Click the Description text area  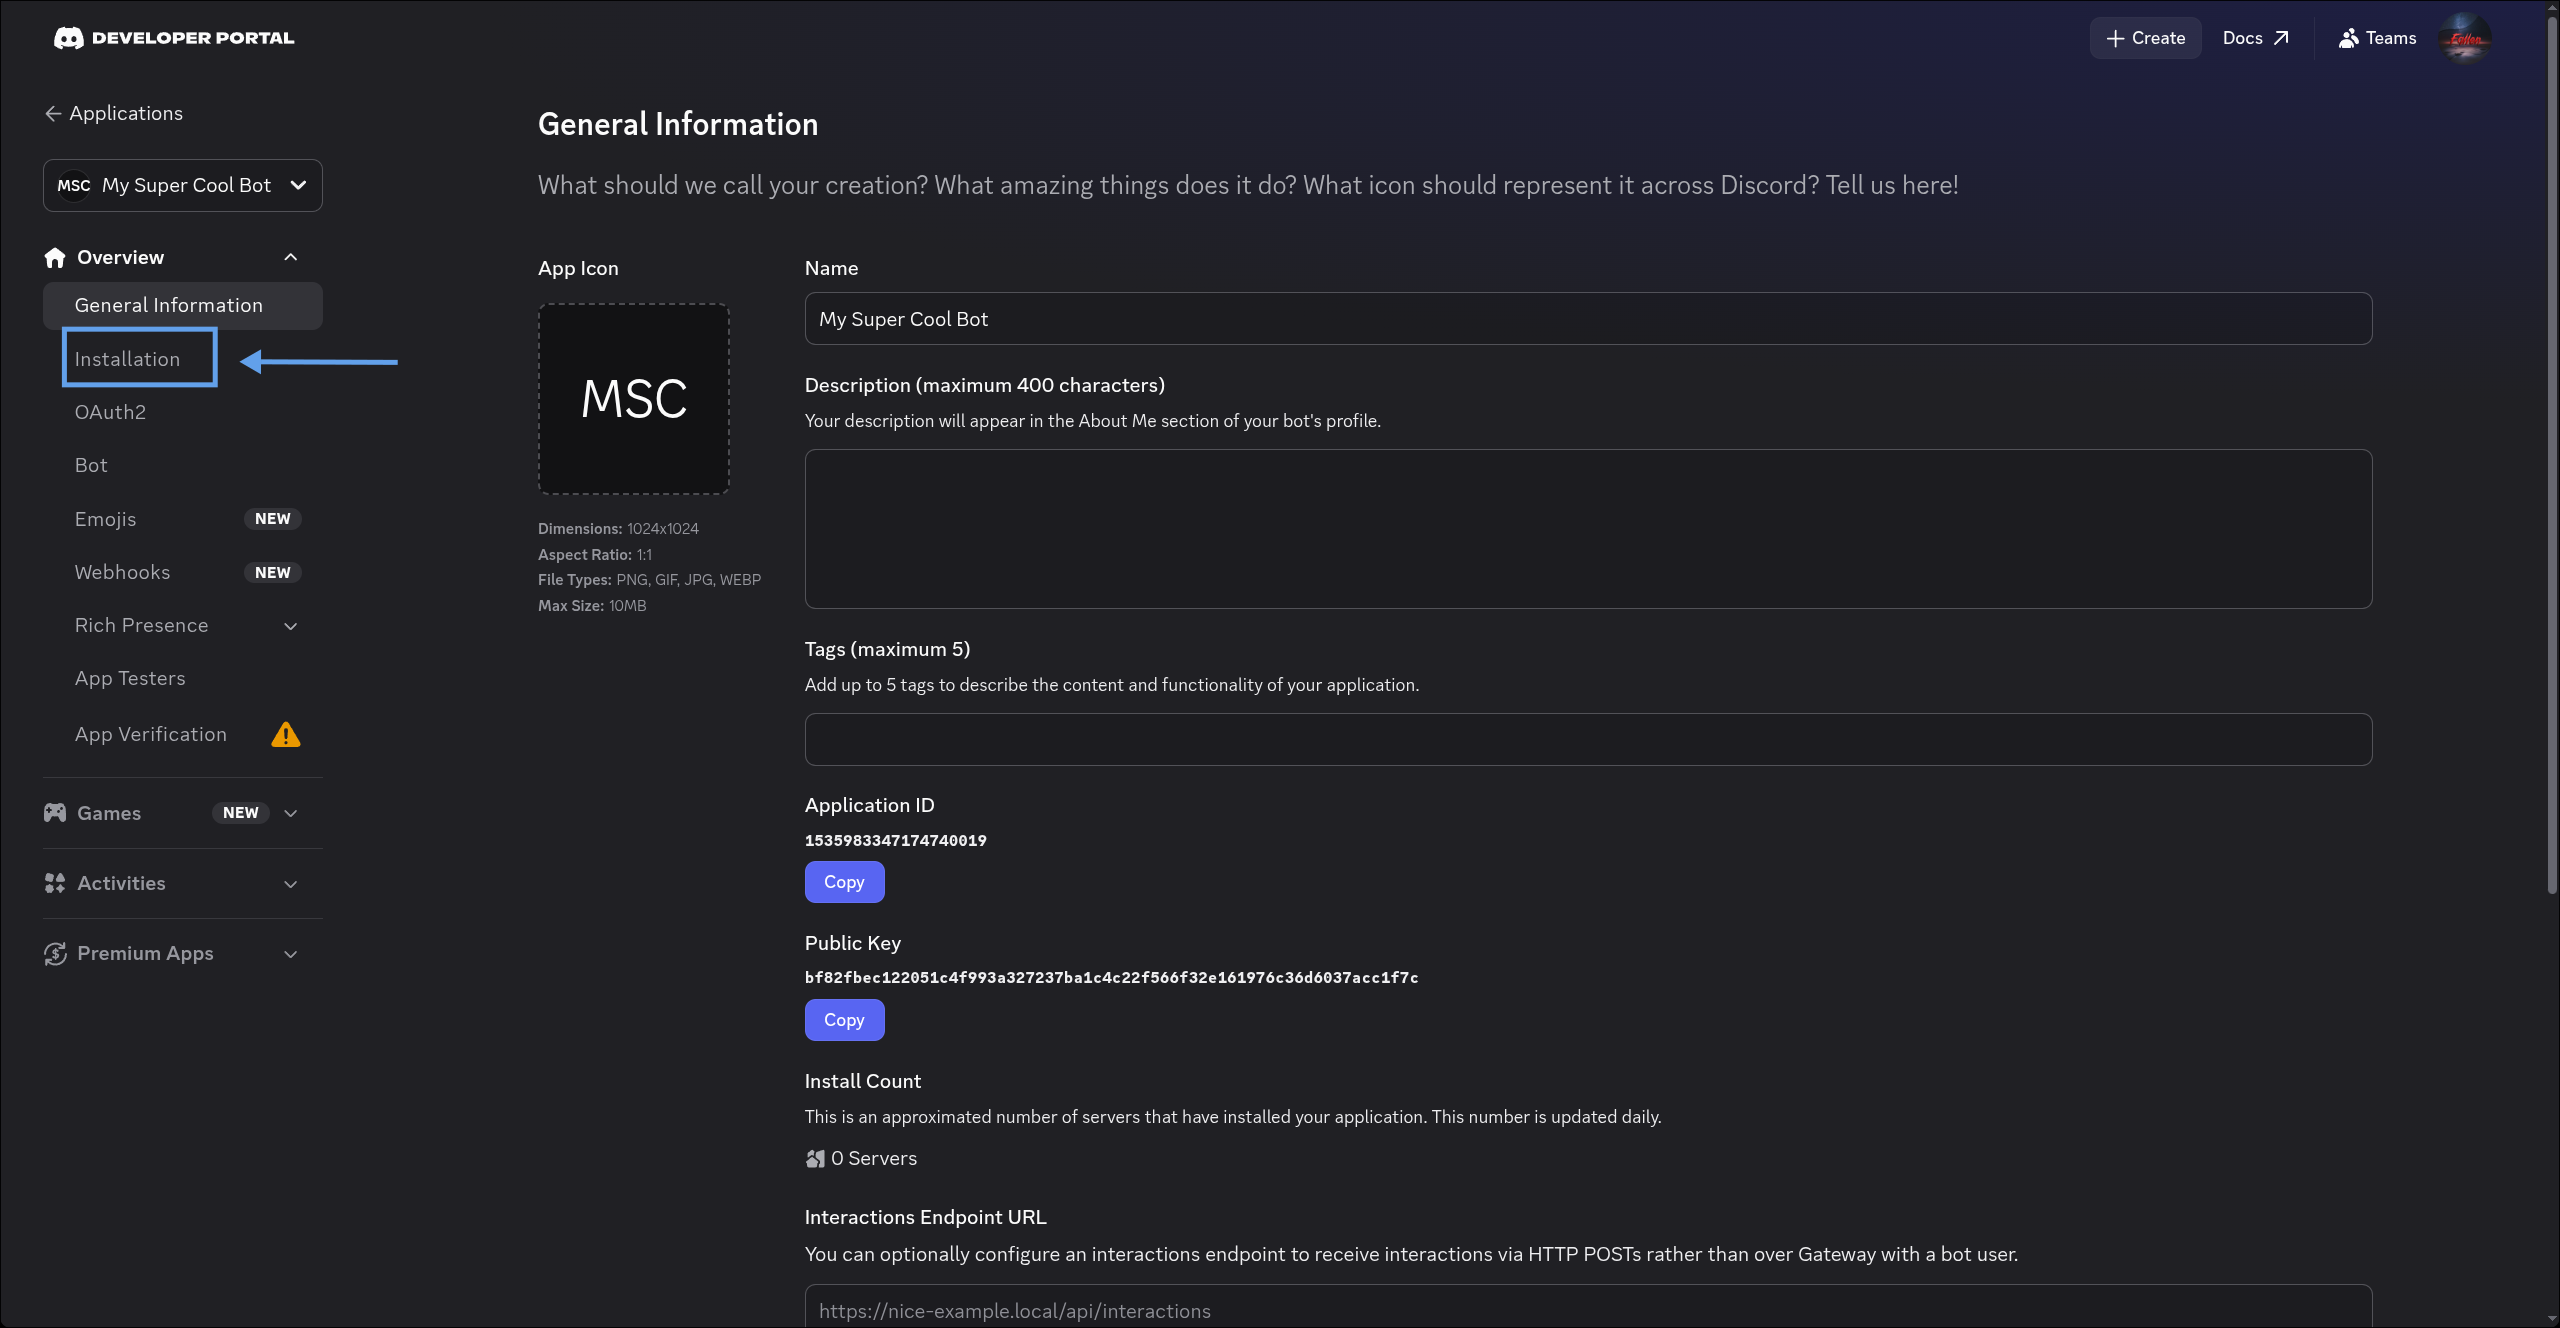pyautogui.click(x=1588, y=529)
